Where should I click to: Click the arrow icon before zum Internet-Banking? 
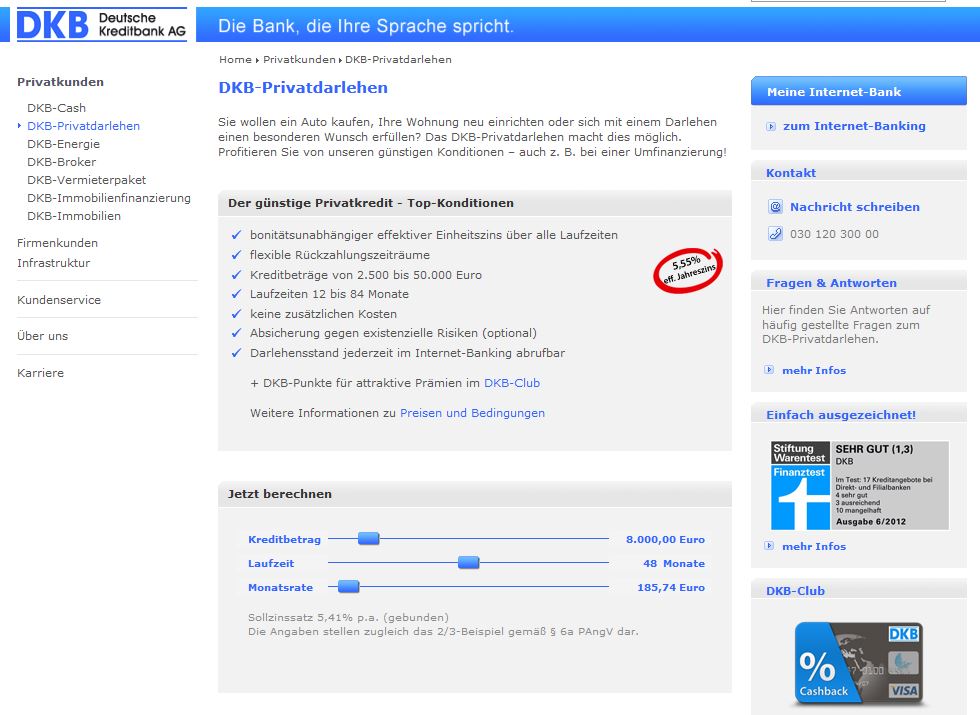pos(770,127)
